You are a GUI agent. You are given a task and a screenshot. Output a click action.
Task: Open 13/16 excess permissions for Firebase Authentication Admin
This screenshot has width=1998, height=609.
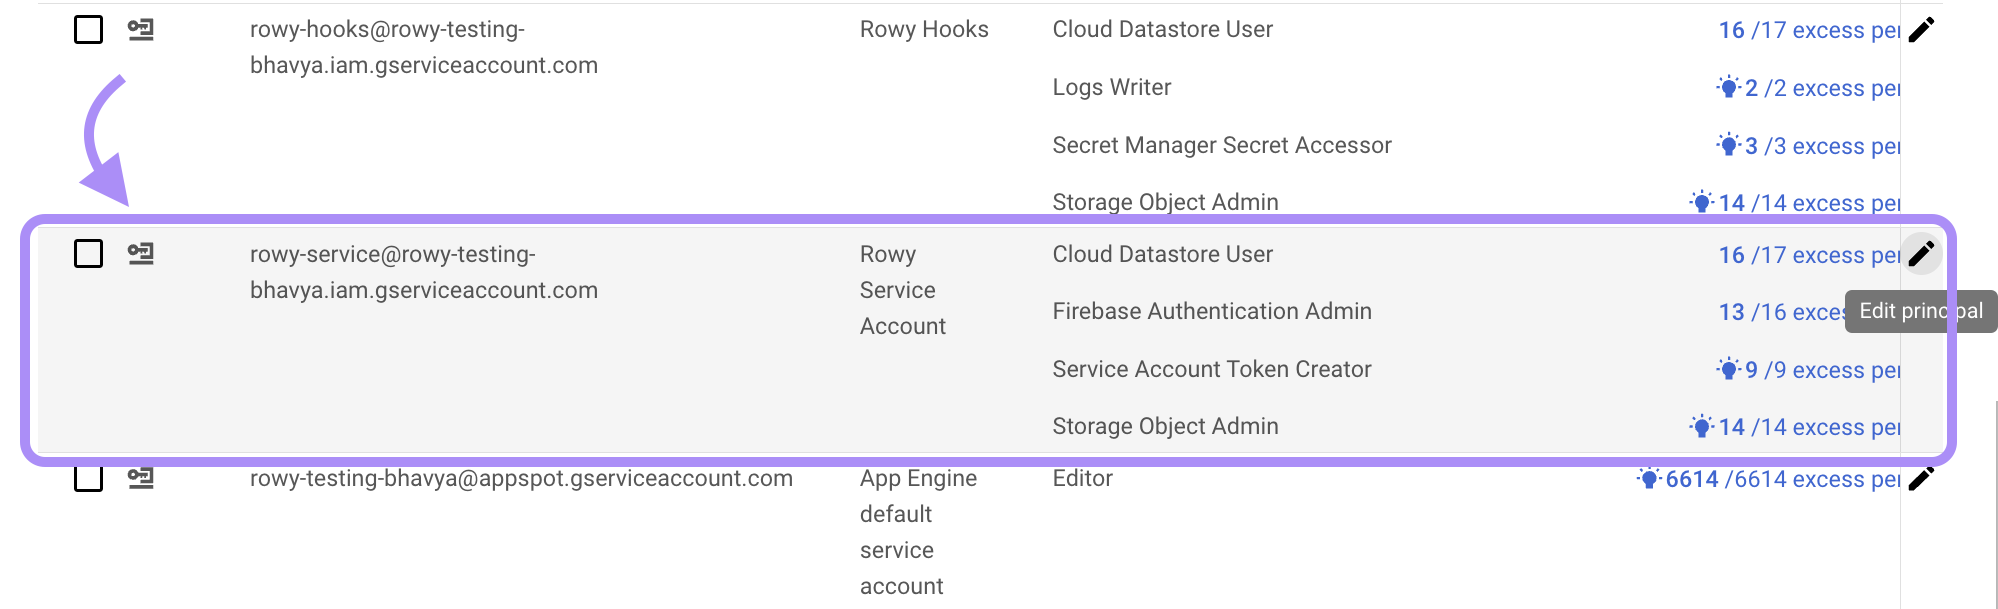tap(1780, 312)
